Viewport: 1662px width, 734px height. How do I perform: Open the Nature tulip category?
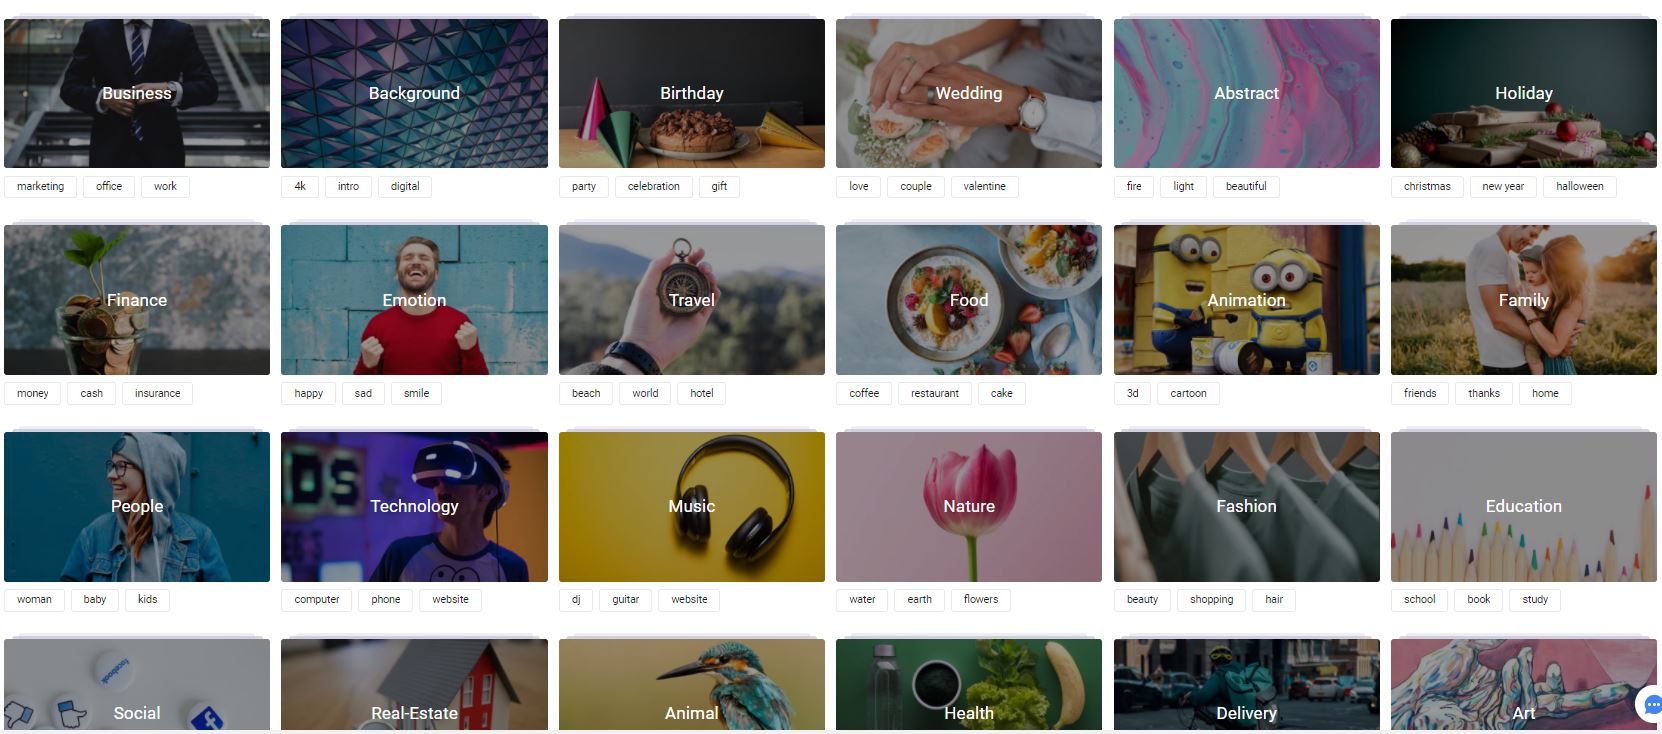(x=969, y=507)
